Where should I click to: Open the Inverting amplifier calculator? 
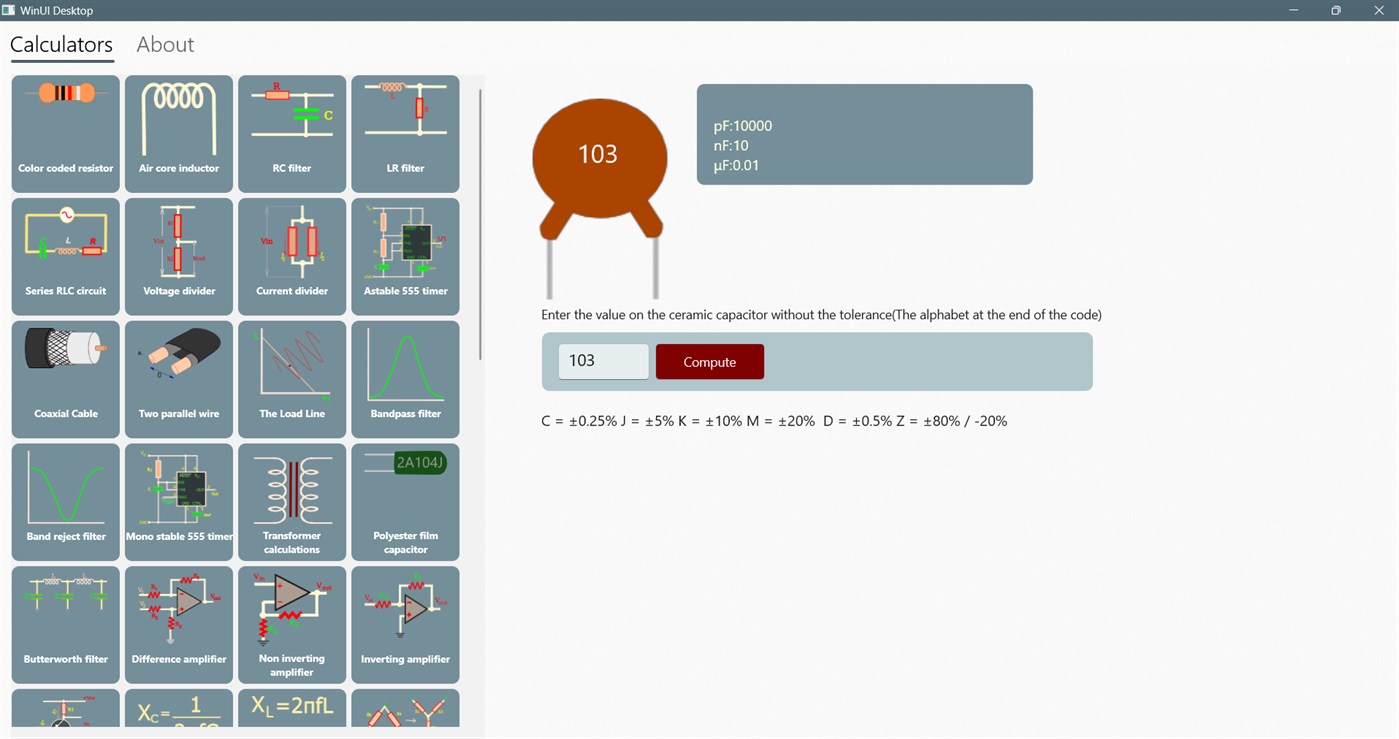click(405, 624)
